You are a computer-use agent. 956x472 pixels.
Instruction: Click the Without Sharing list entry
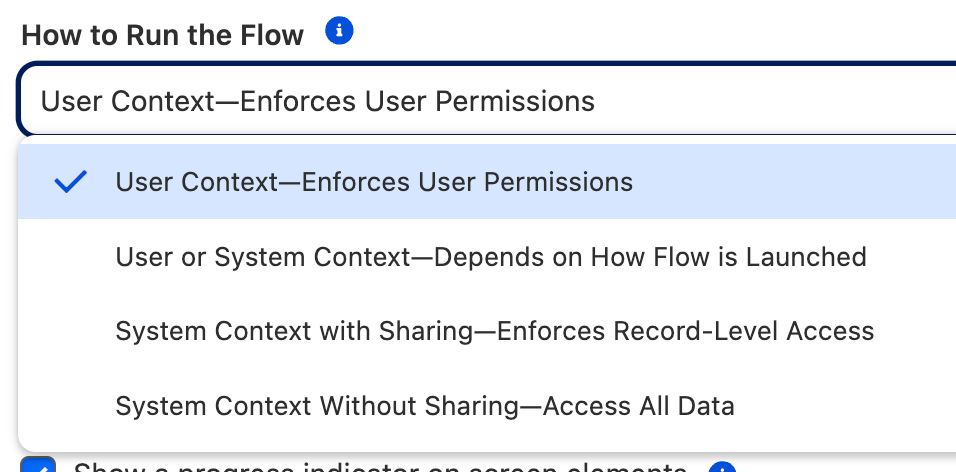(x=487, y=406)
